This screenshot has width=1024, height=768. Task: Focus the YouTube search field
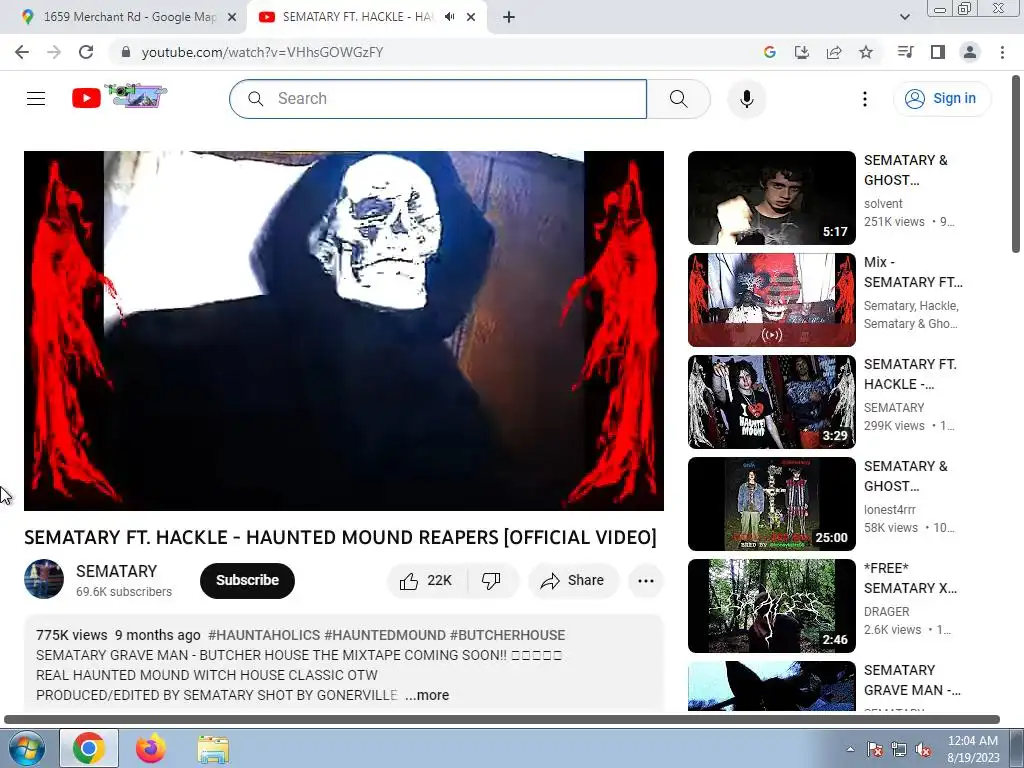pyautogui.click(x=438, y=99)
